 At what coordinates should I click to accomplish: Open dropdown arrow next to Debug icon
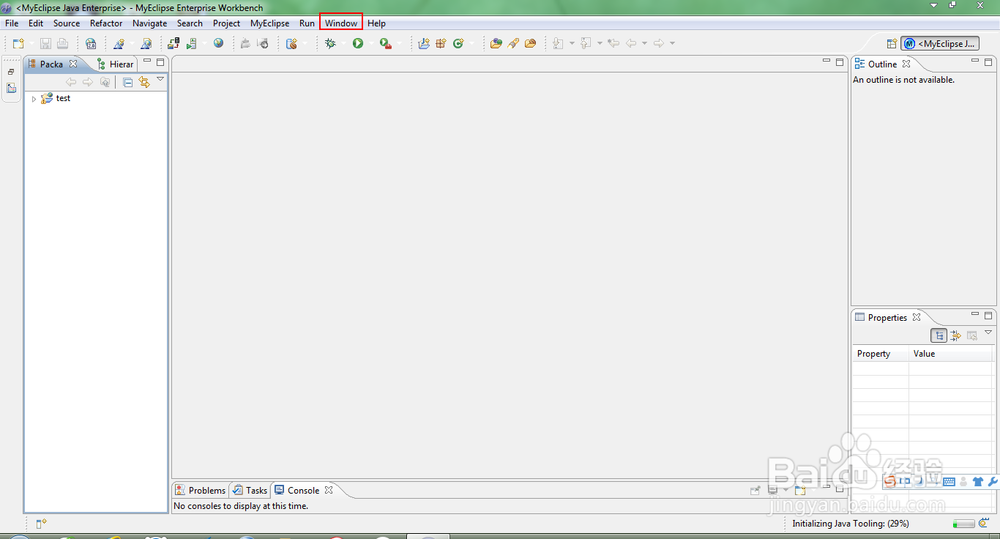click(343, 43)
